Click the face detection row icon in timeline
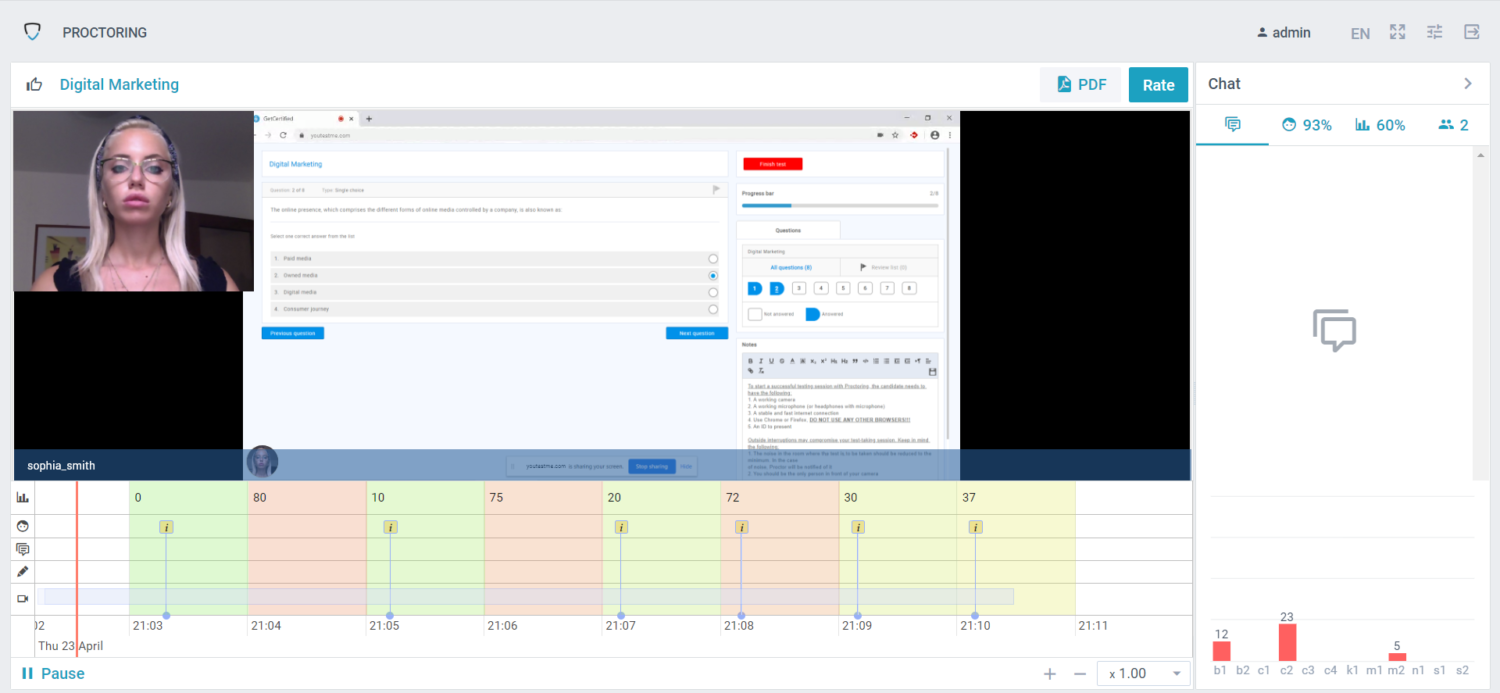This screenshot has height=693, width=1500. click(23, 526)
